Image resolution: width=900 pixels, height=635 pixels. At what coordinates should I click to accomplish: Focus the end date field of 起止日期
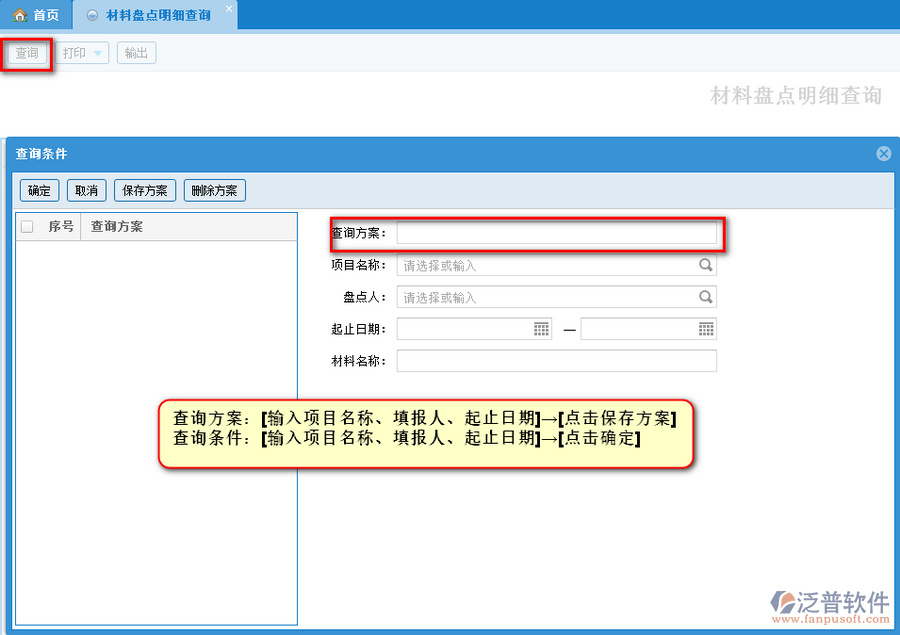tap(649, 329)
